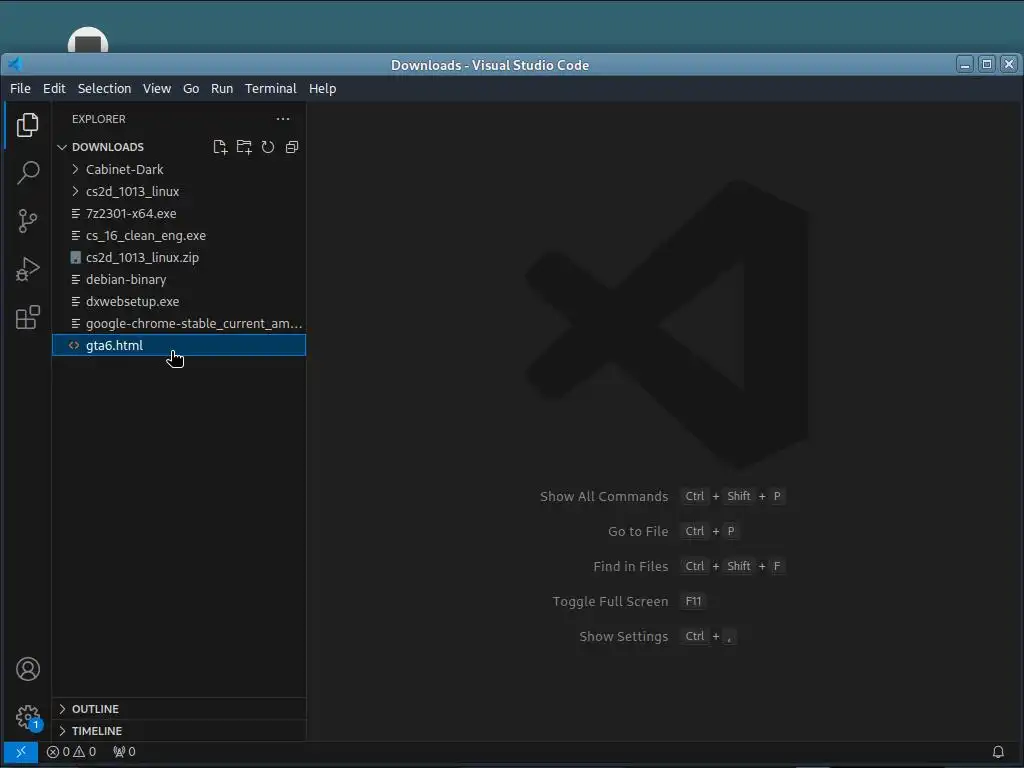1024x768 pixels.
Task: Refresh the Explorer tree
Action: 268,147
